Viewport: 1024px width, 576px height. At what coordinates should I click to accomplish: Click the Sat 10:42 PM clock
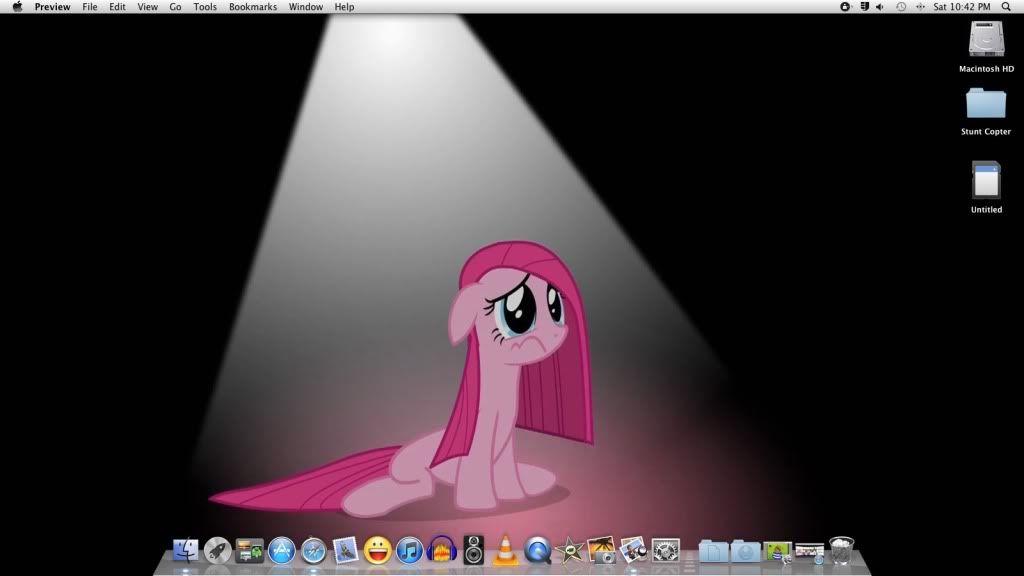click(x=962, y=7)
